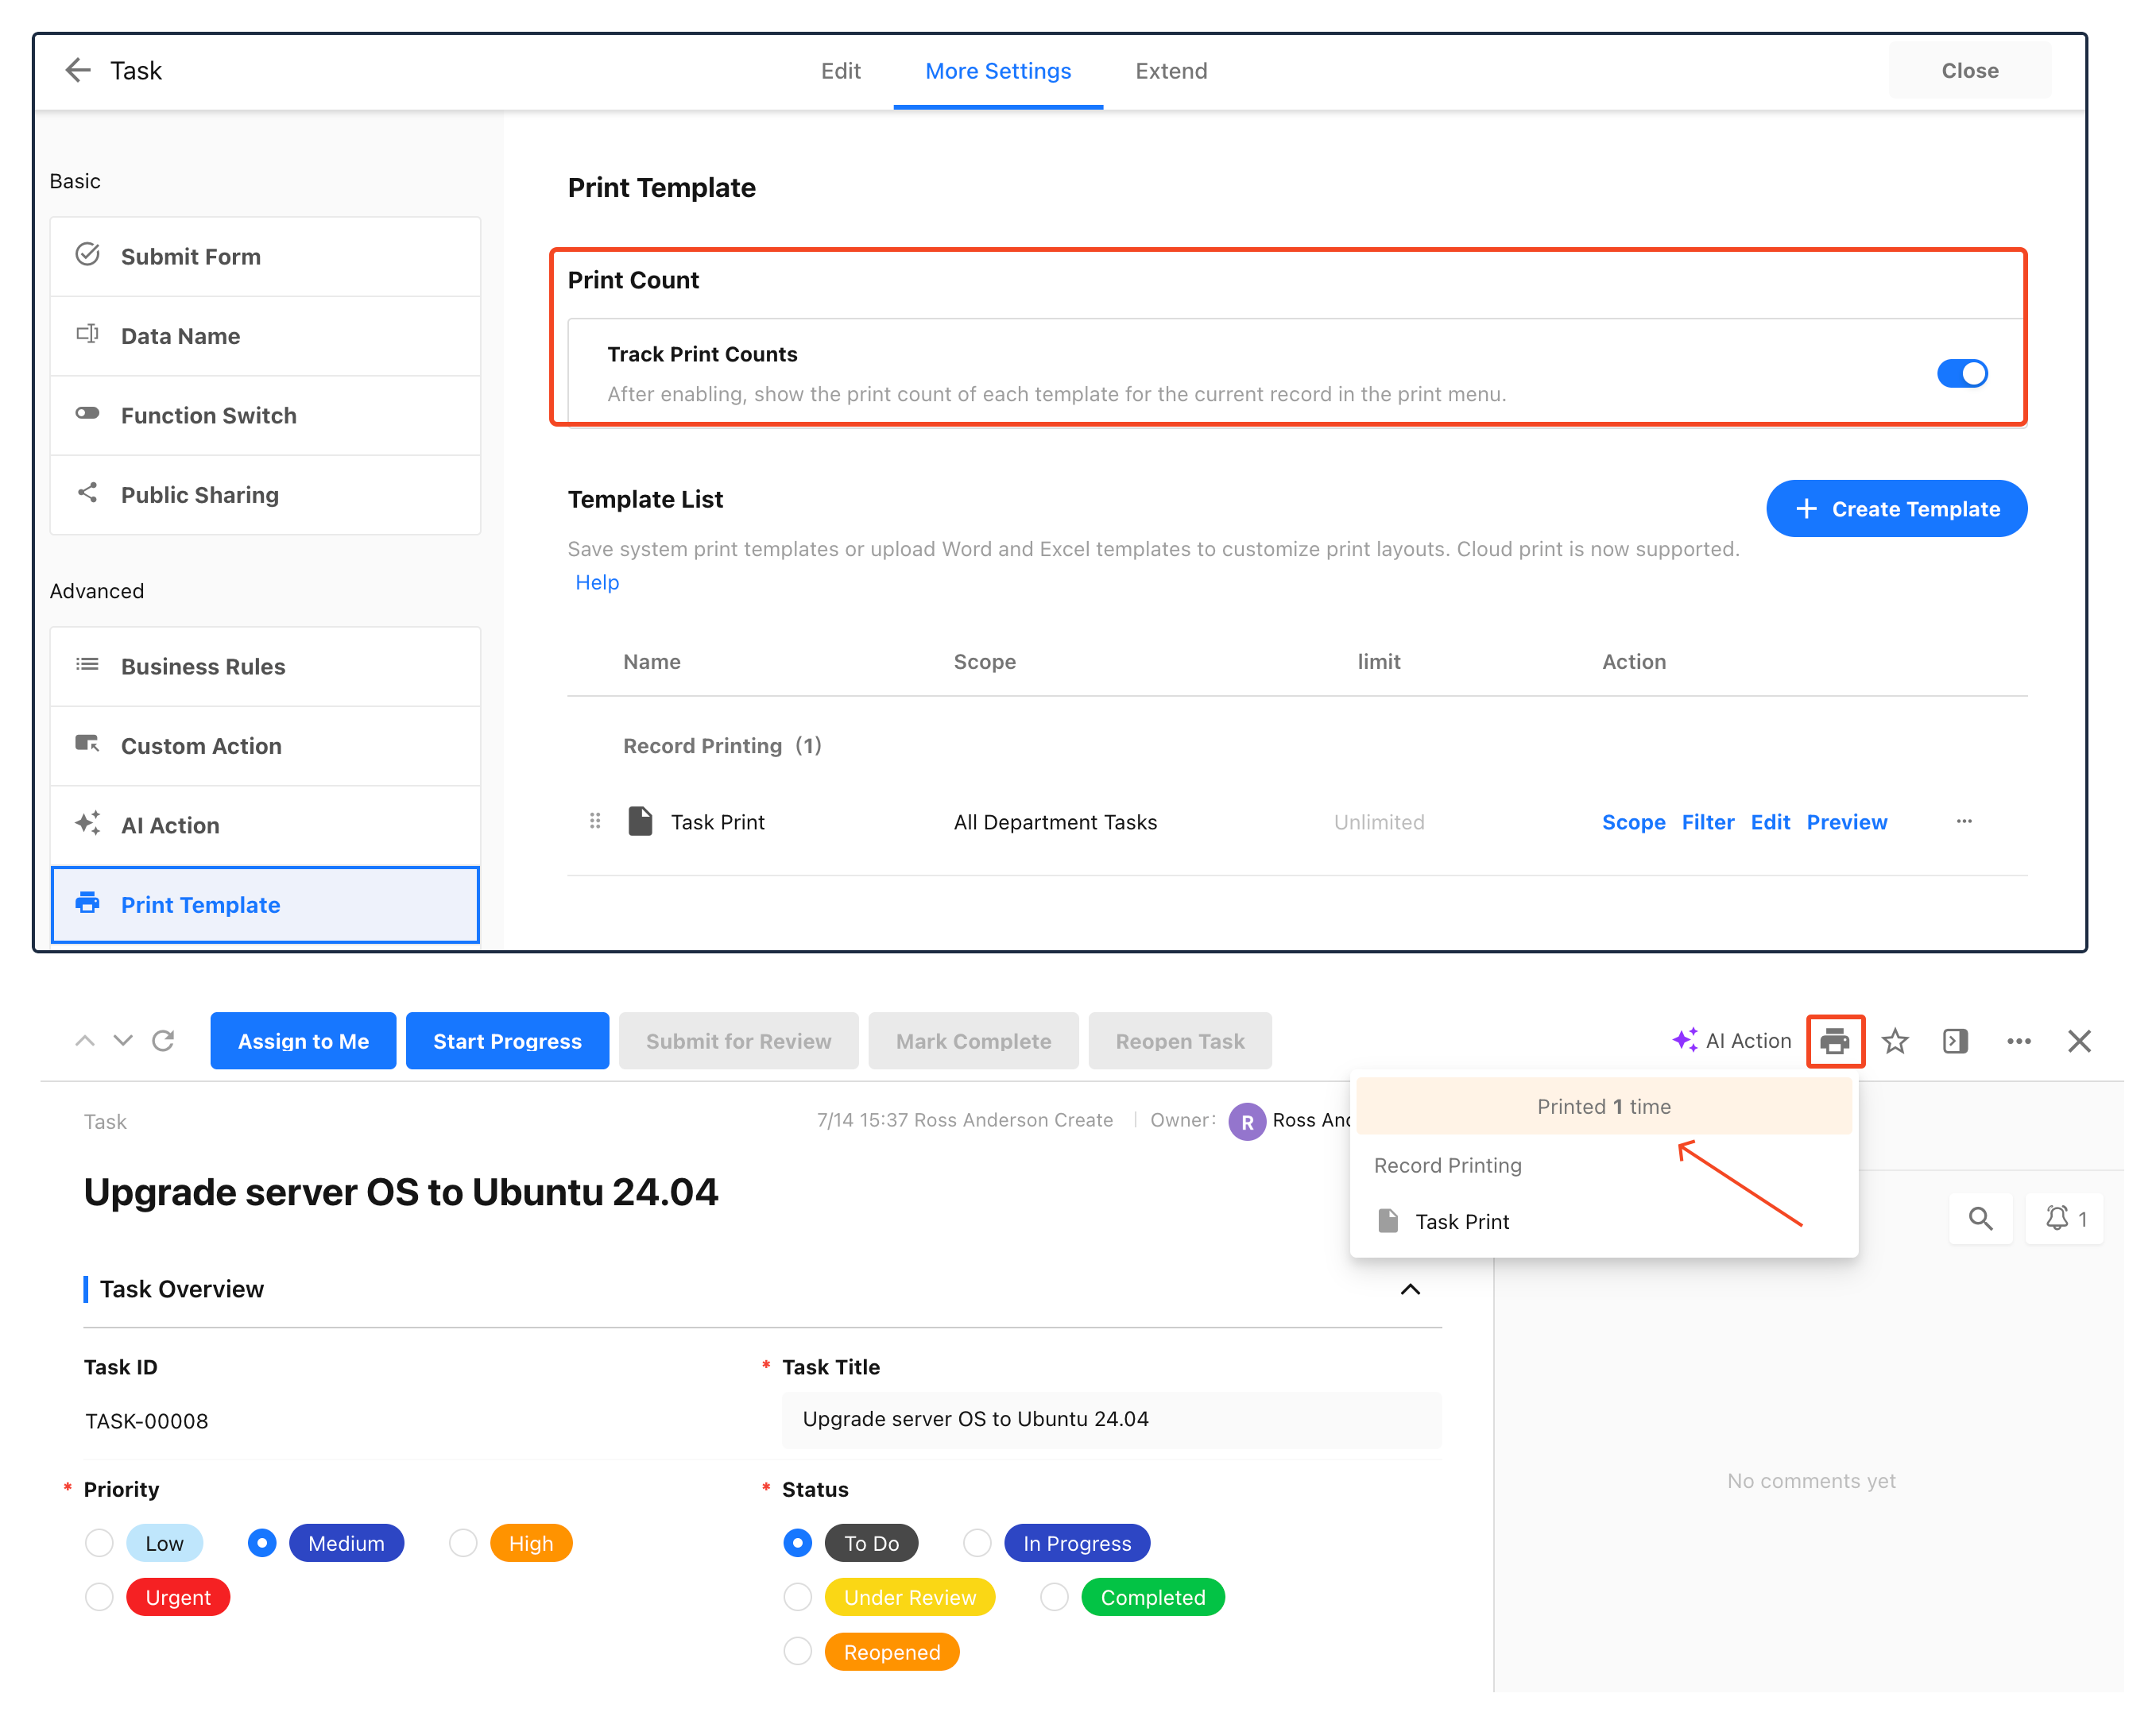
Task: Select High priority radio button
Action: tap(463, 1543)
